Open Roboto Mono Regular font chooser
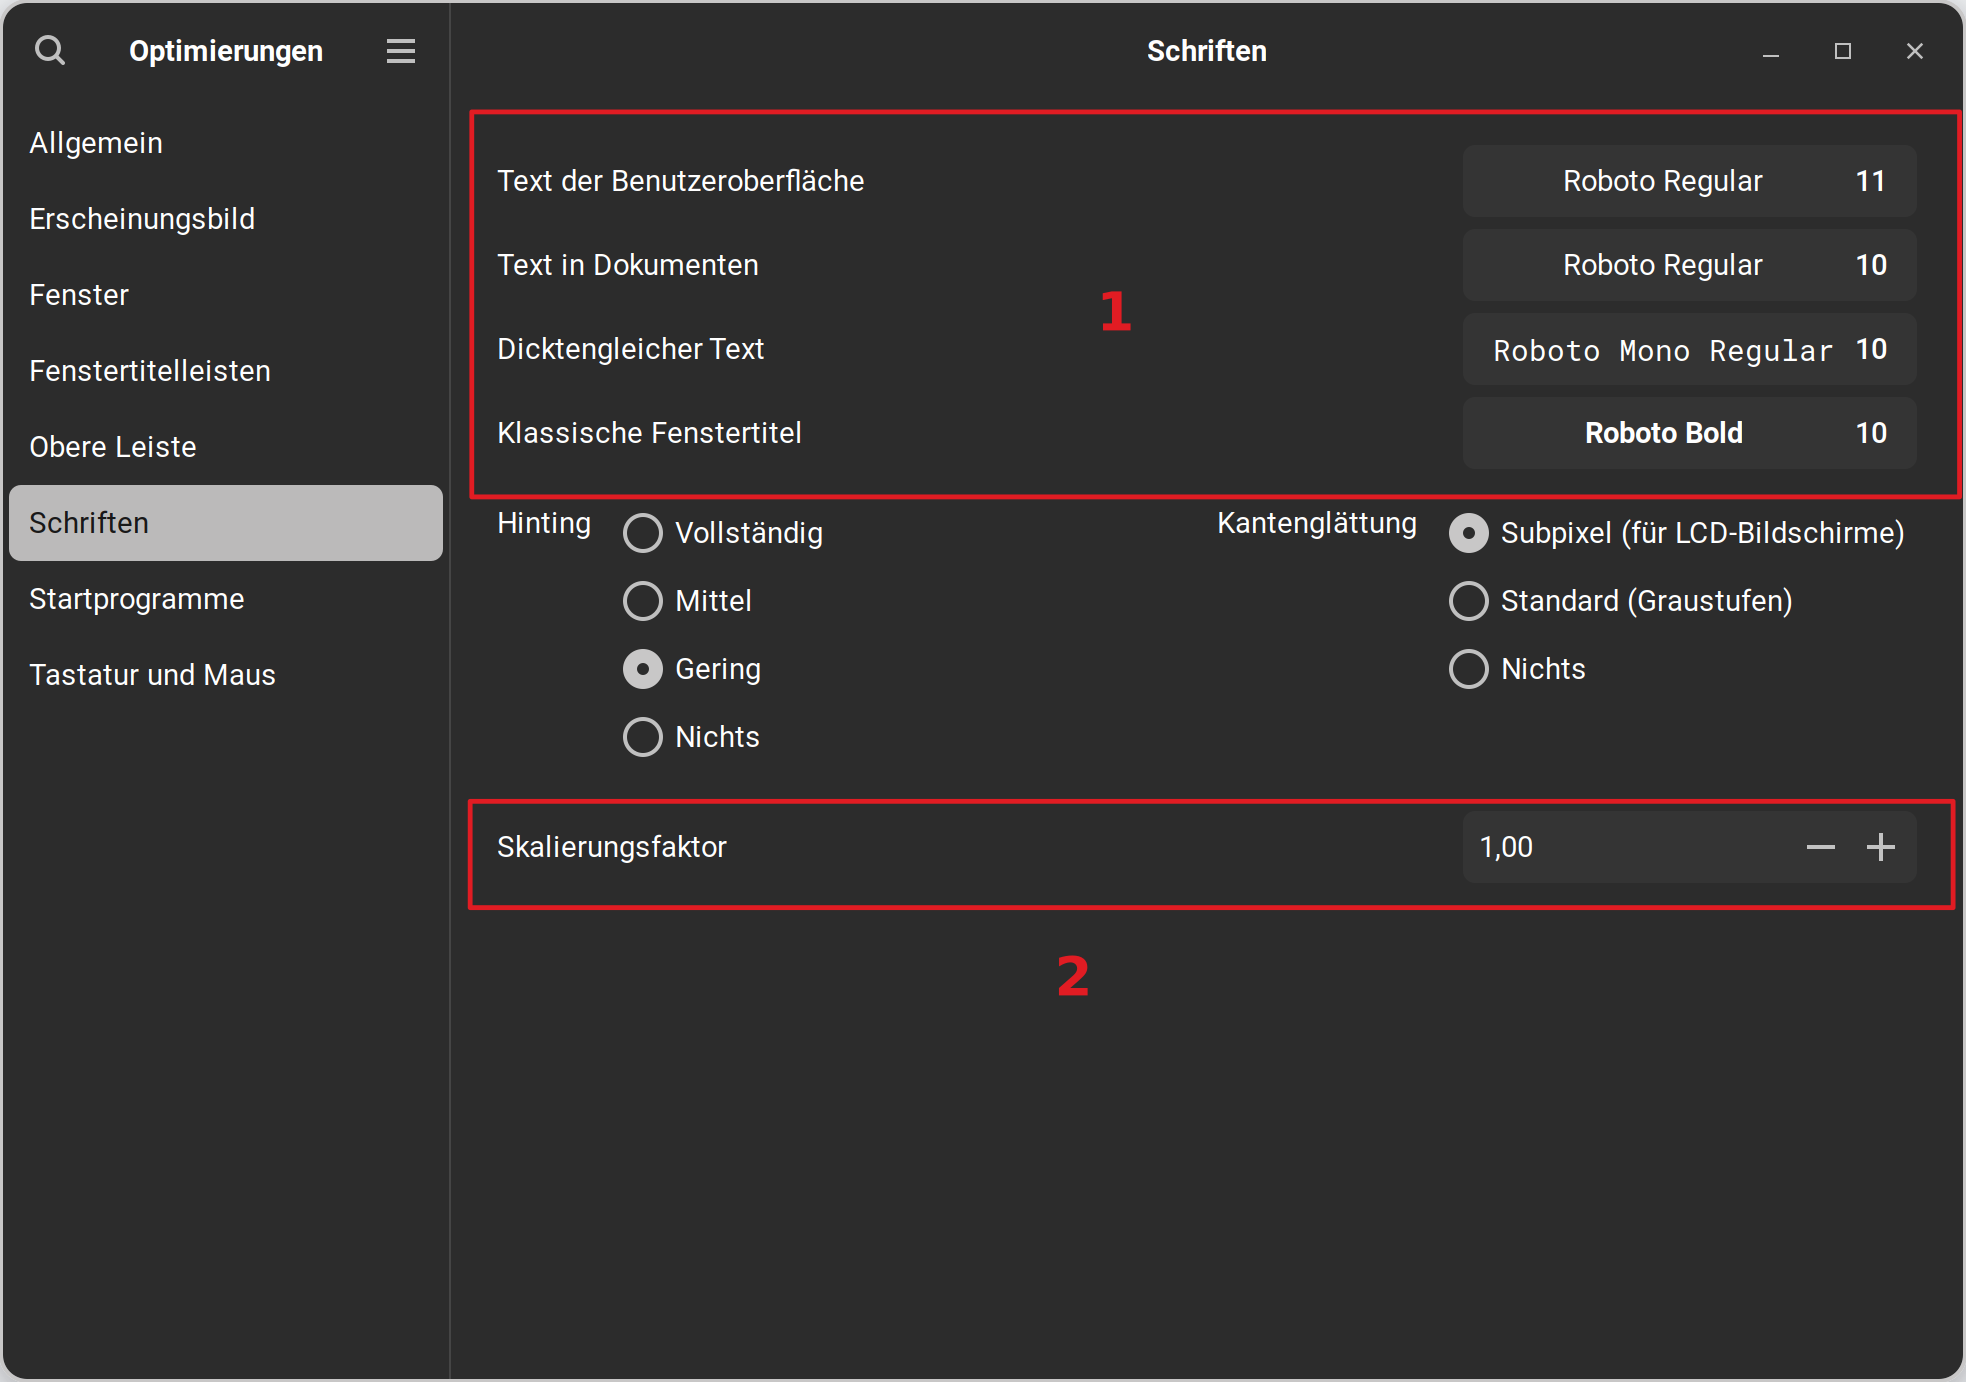Image resolution: width=1966 pixels, height=1382 pixels. (x=1688, y=349)
